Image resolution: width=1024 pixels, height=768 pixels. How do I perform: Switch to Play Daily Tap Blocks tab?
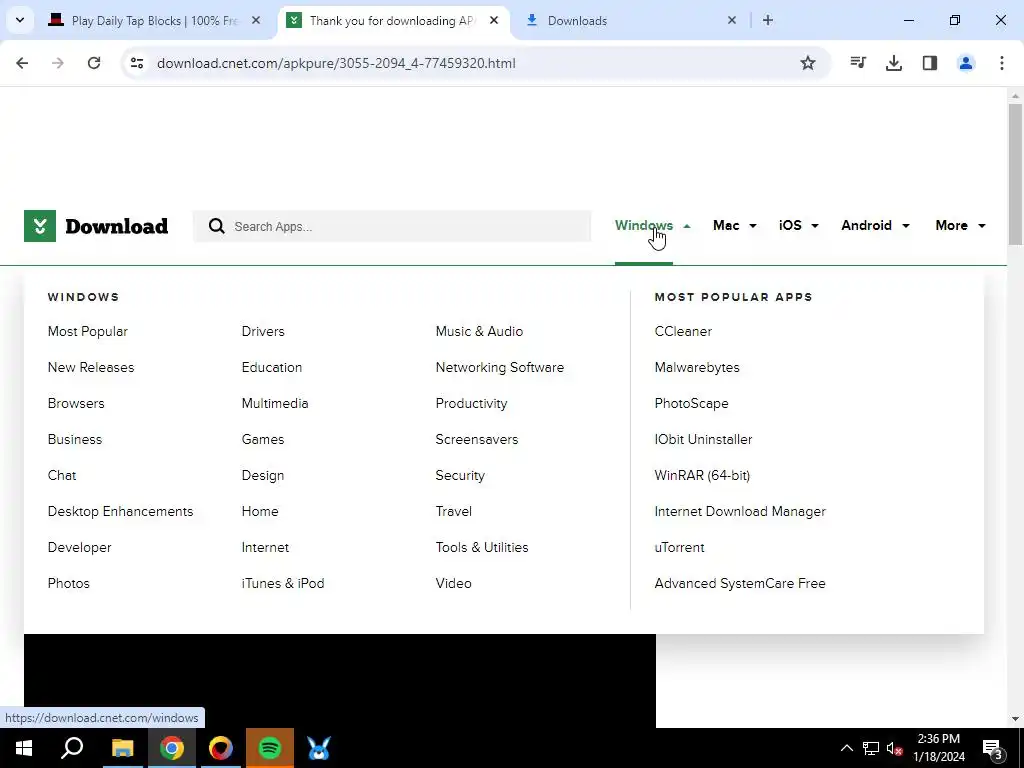(x=154, y=20)
